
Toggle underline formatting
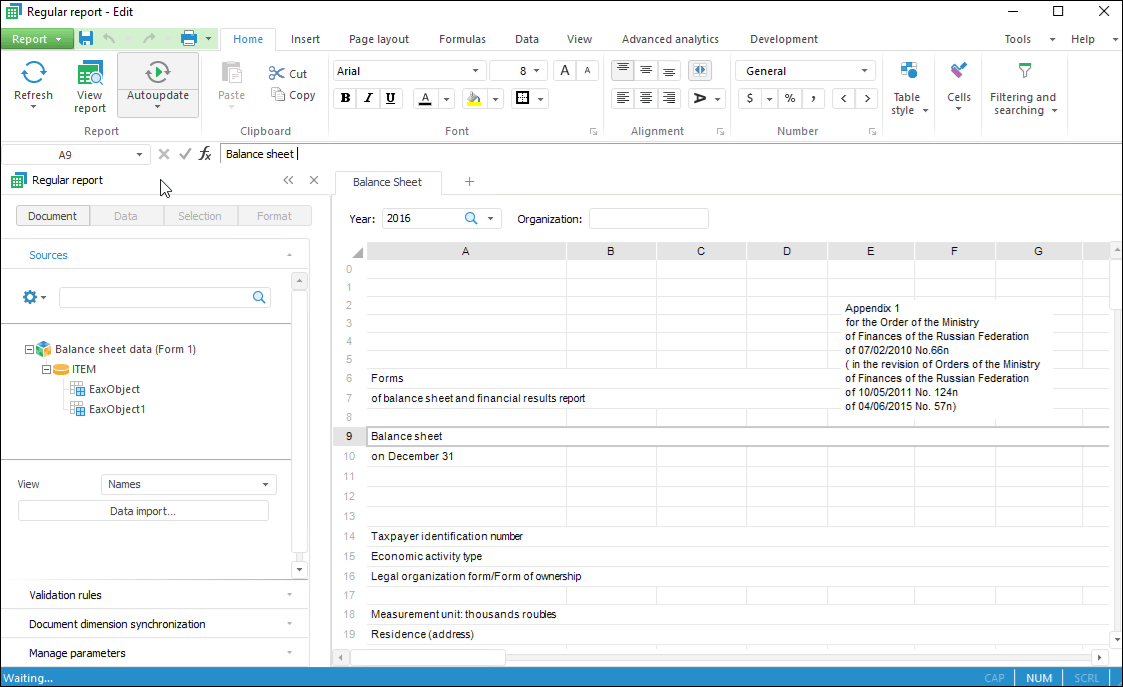point(390,98)
